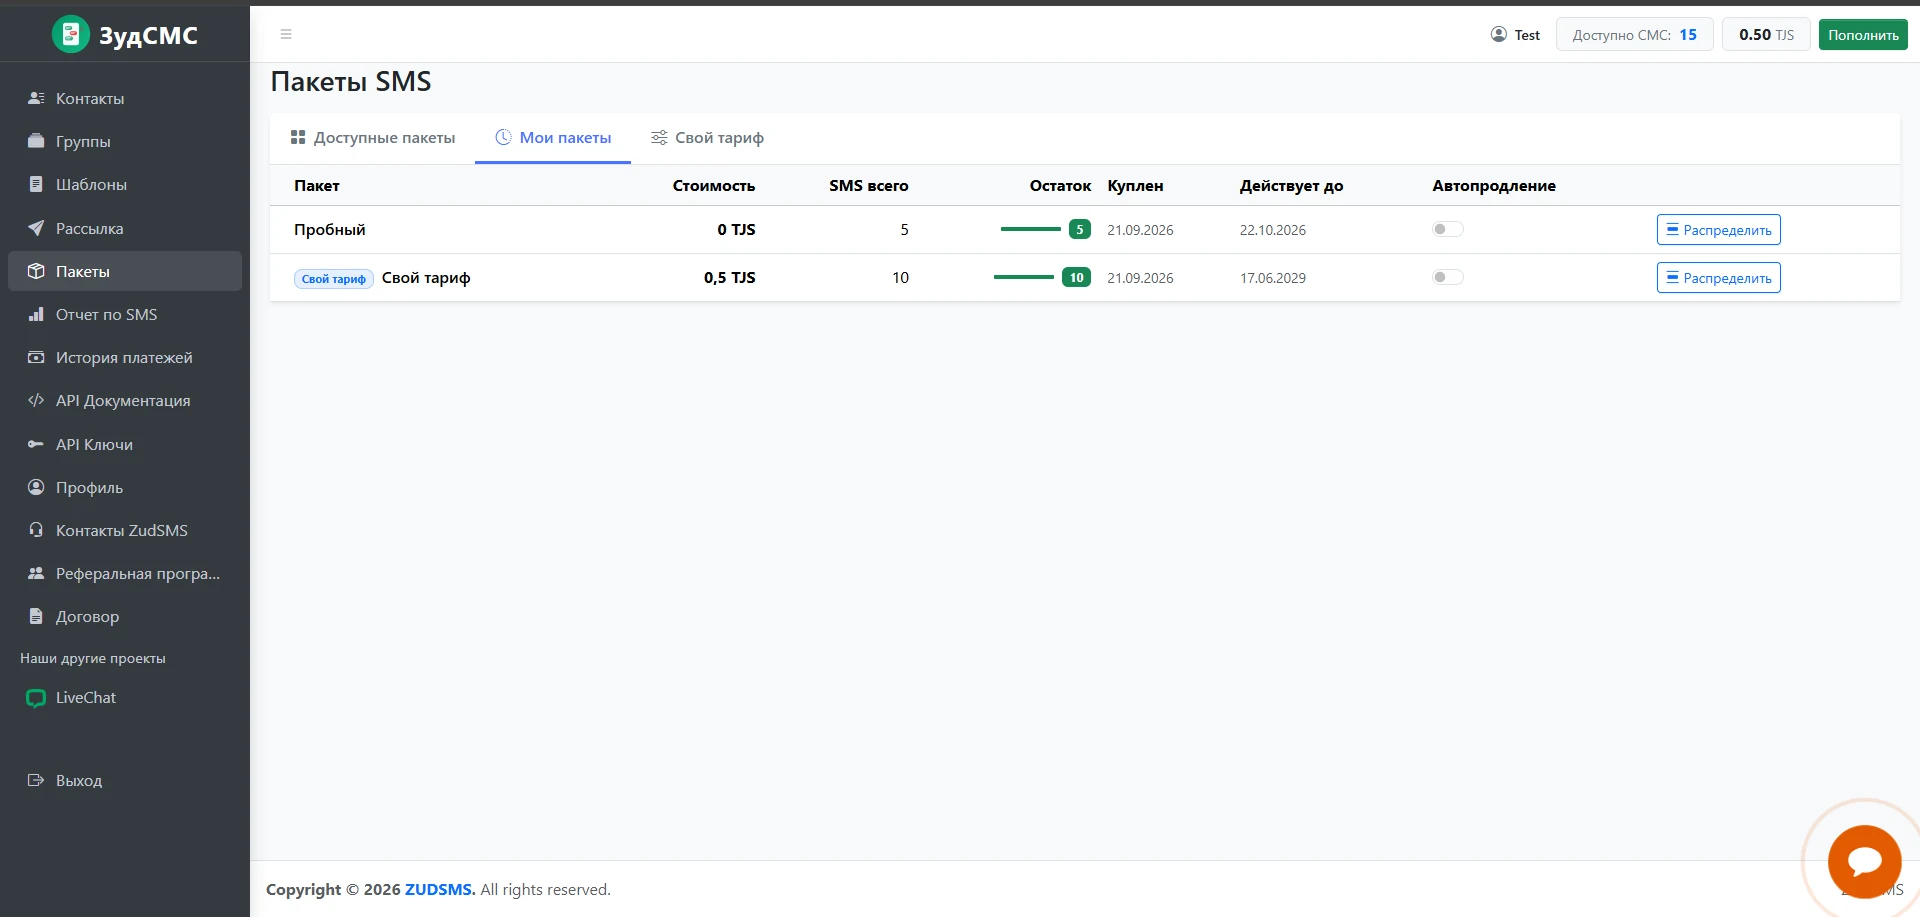Click the hamburger menu icon in header
The width and height of the screenshot is (1920, 917).
pos(286,34)
